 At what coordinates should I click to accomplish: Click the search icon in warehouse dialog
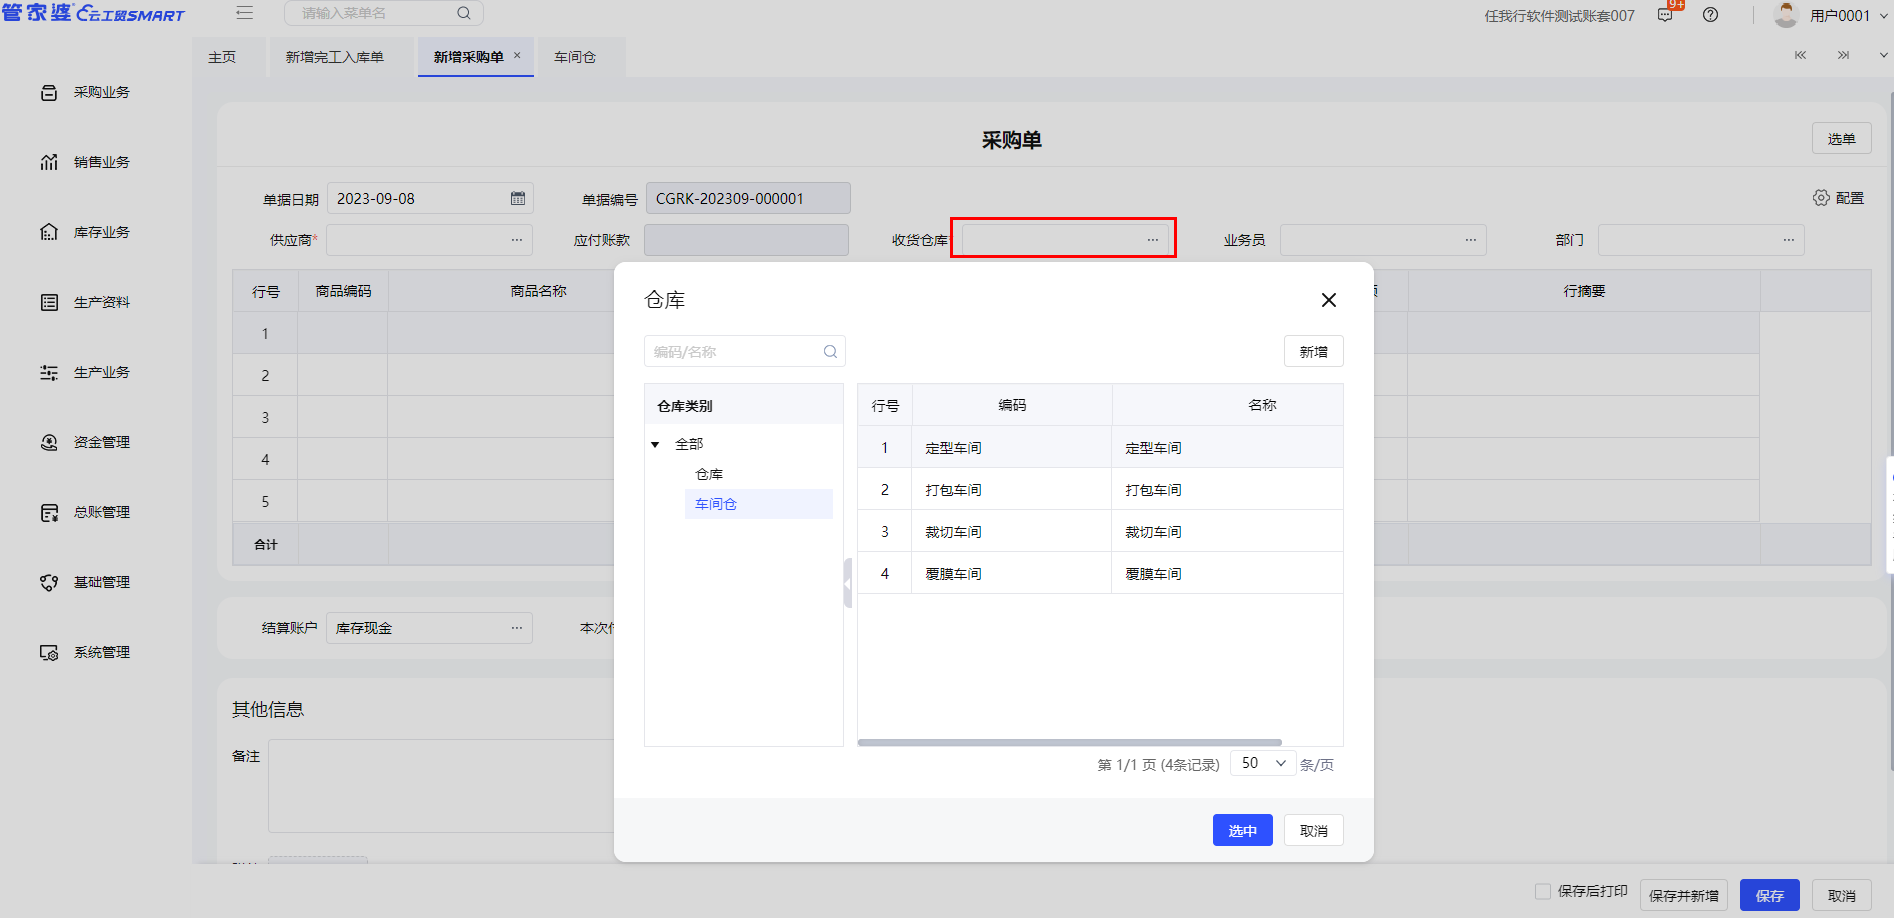[830, 352]
